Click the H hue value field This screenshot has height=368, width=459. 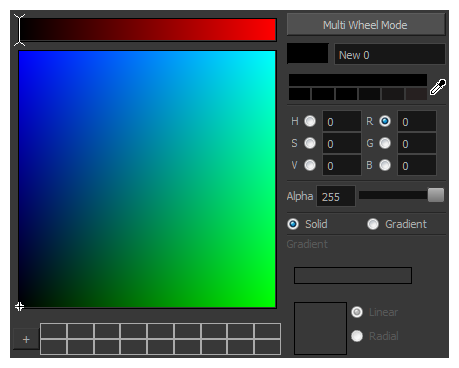click(x=342, y=121)
